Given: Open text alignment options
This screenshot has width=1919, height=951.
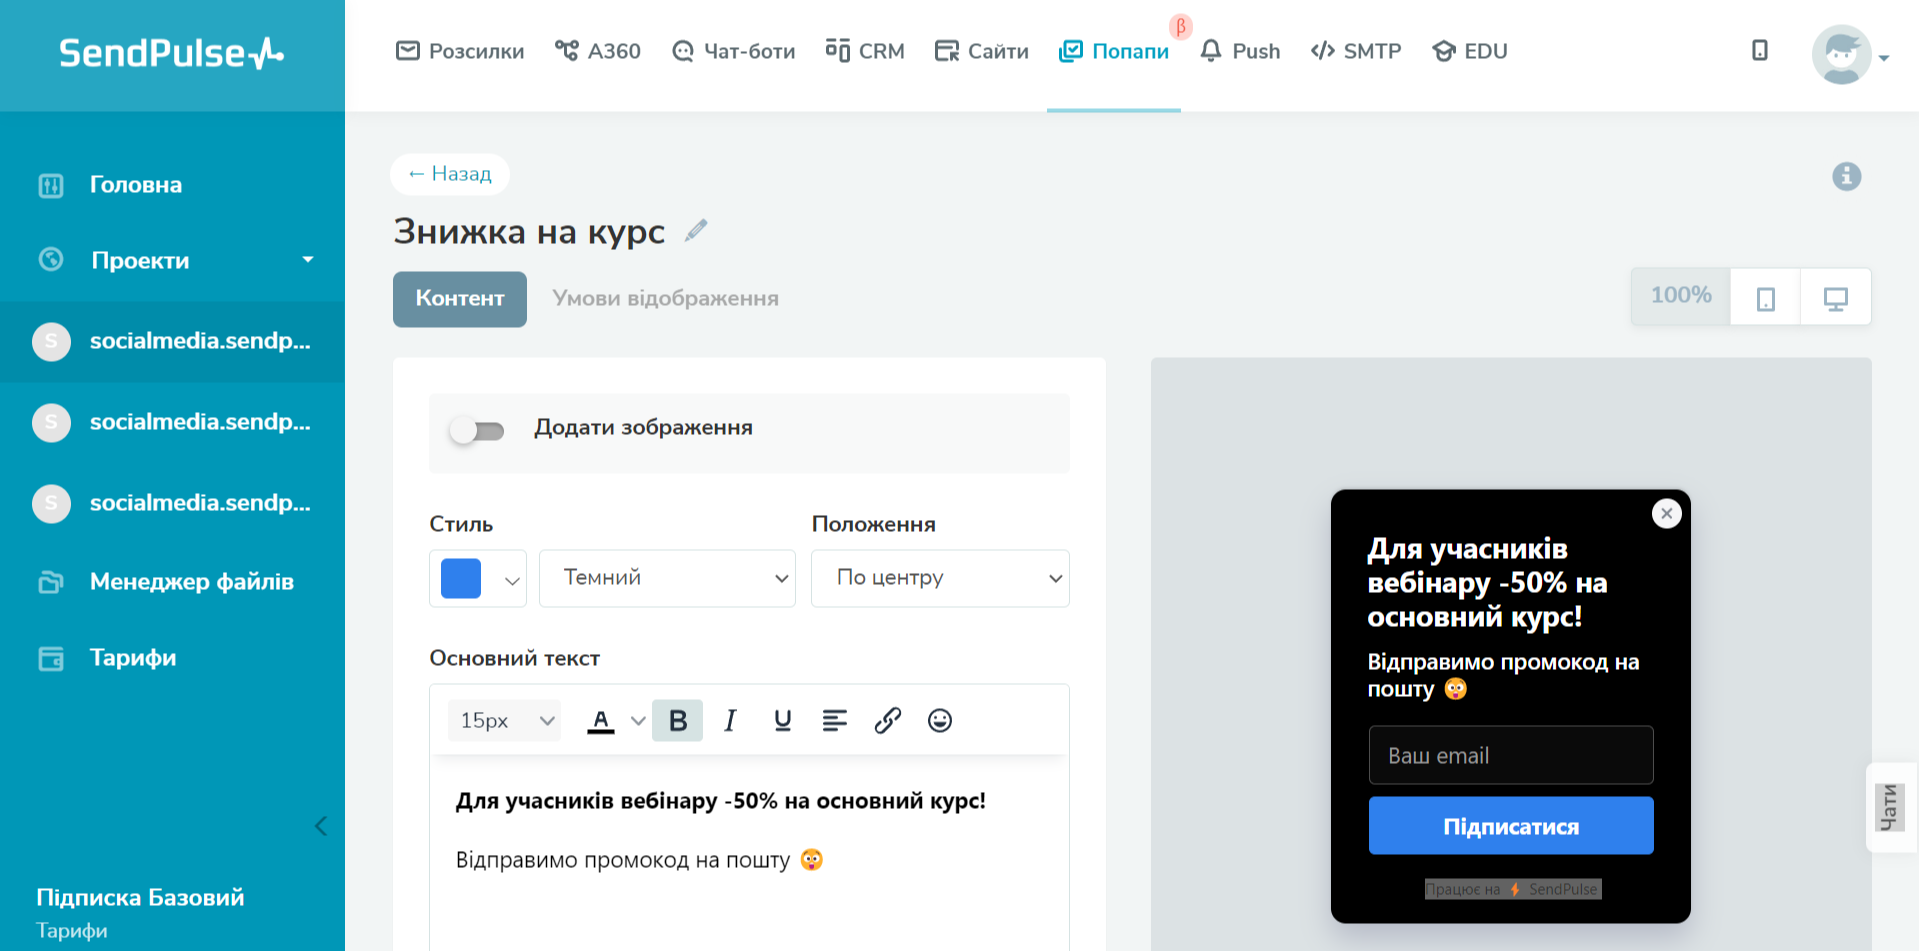Looking at the screenshot, I should point(834,721).
